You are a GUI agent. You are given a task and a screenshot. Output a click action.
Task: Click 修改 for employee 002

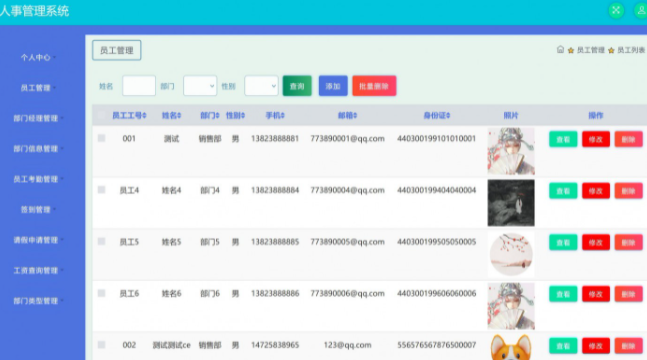pyautogui.click(x=596, y=346)
